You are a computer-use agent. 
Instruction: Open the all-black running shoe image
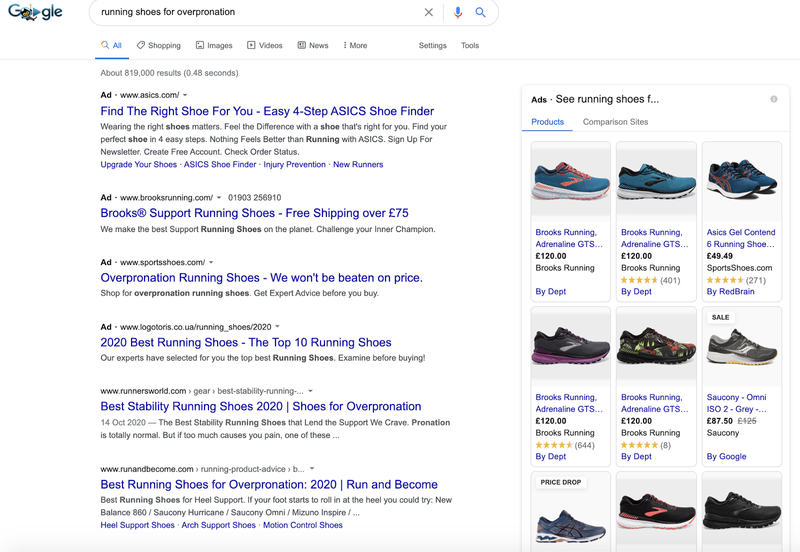point(742,512)
